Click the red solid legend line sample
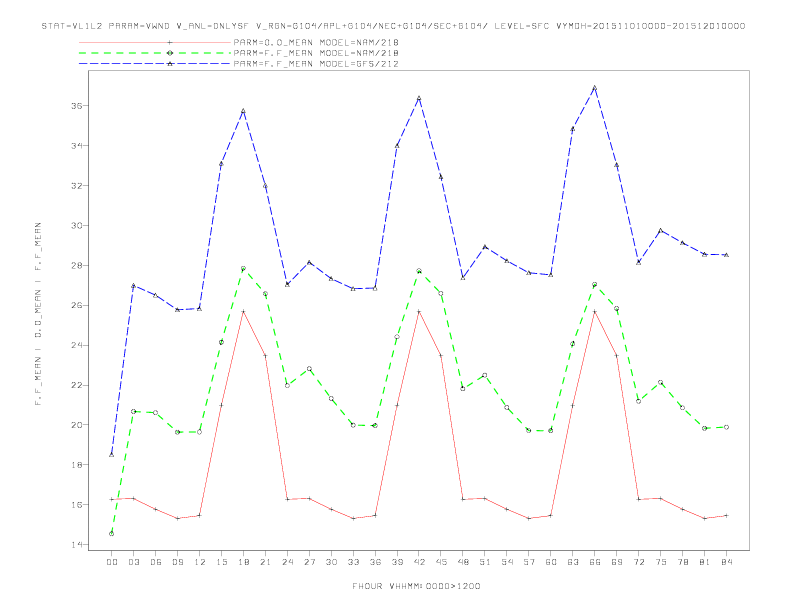This screenshot has width=792, height=612. click(155, 42)
